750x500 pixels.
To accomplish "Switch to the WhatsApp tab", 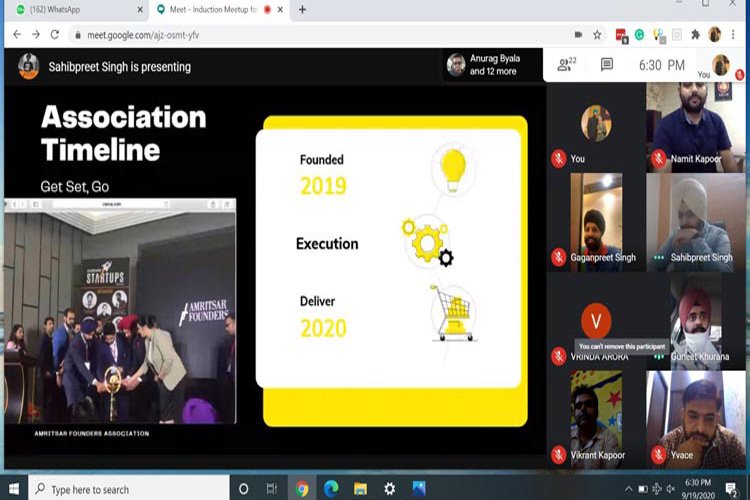I will 79,10.
